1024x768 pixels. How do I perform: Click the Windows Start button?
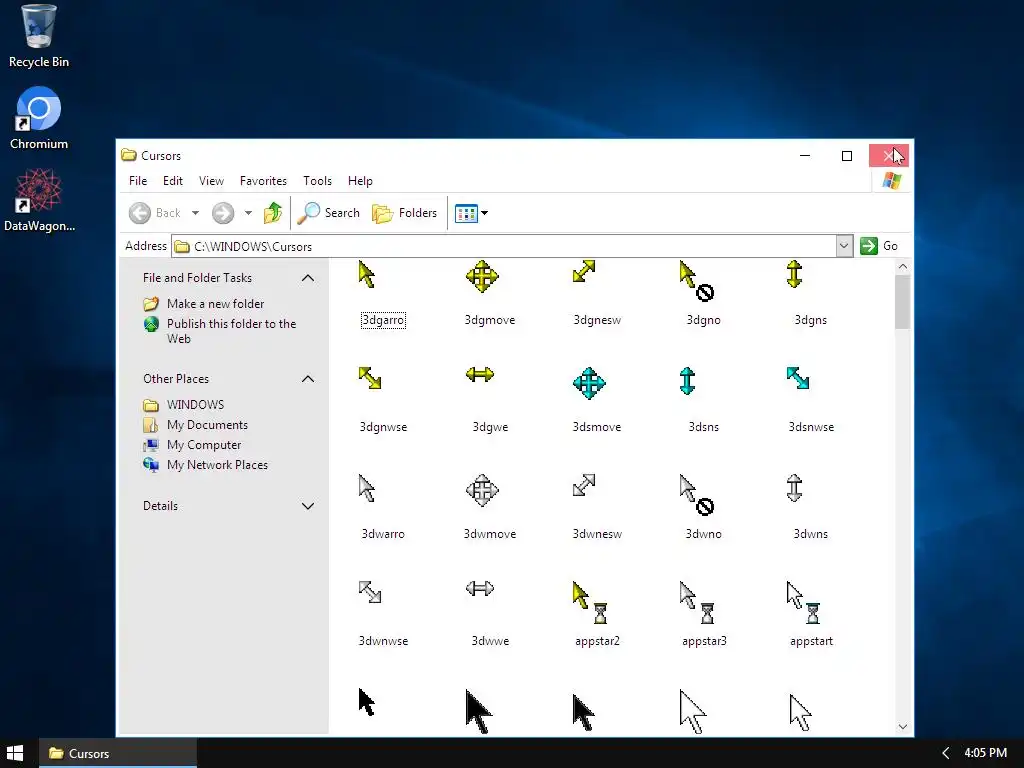click(15, 753)
